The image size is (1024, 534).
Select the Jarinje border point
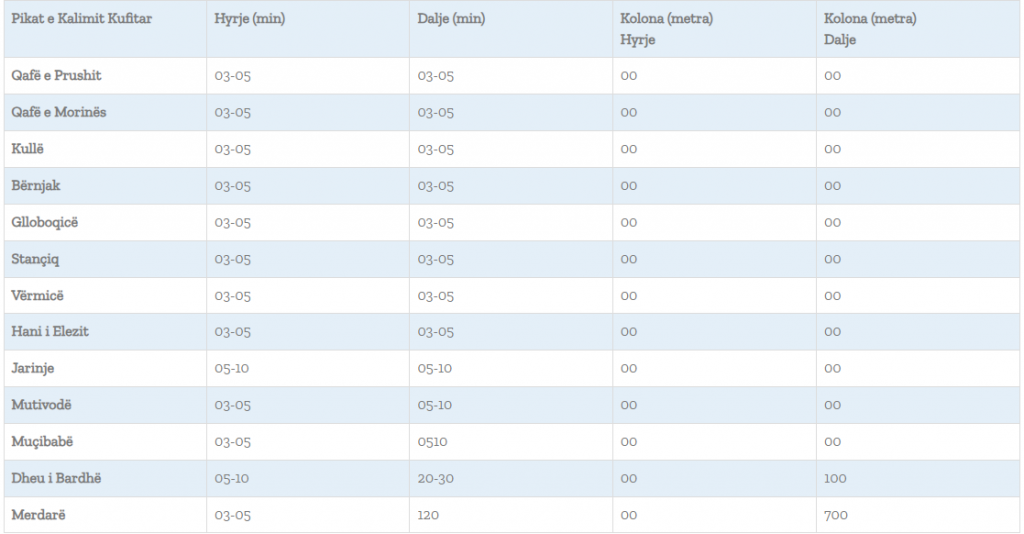tap(33, 369)
